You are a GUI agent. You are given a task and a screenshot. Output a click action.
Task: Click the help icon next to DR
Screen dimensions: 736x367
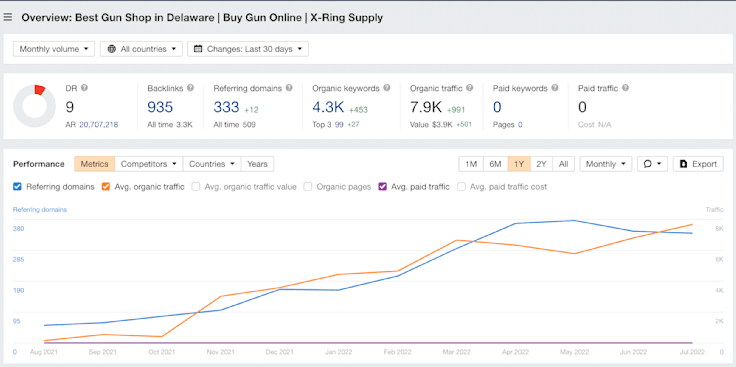84,88
